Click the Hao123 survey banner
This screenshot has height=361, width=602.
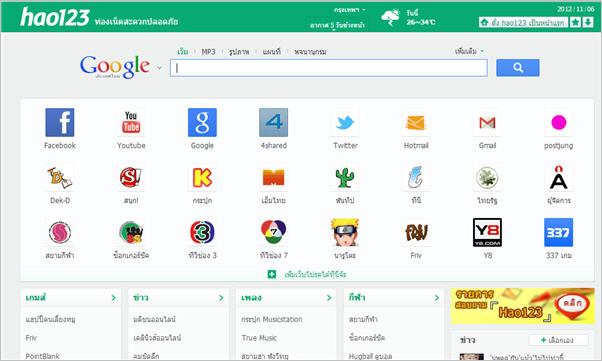[x=523, y=306]
